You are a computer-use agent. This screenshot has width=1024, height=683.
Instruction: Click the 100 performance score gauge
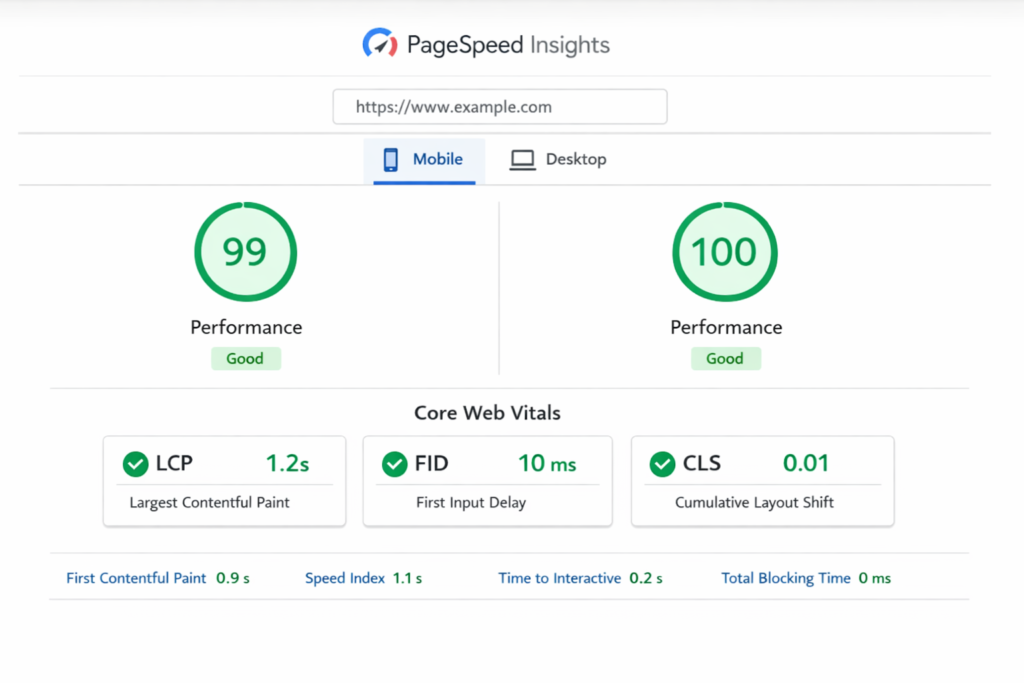point(725,253)
